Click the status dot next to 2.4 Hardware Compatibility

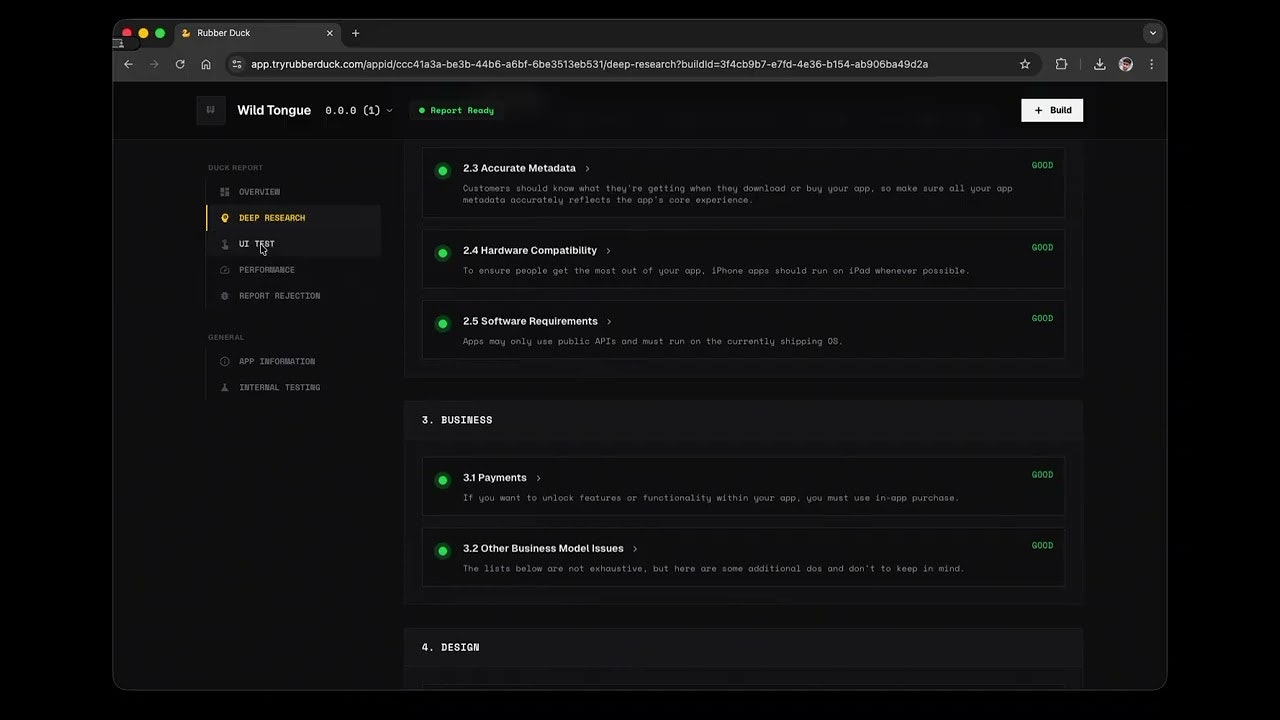[x=442, y=253]
